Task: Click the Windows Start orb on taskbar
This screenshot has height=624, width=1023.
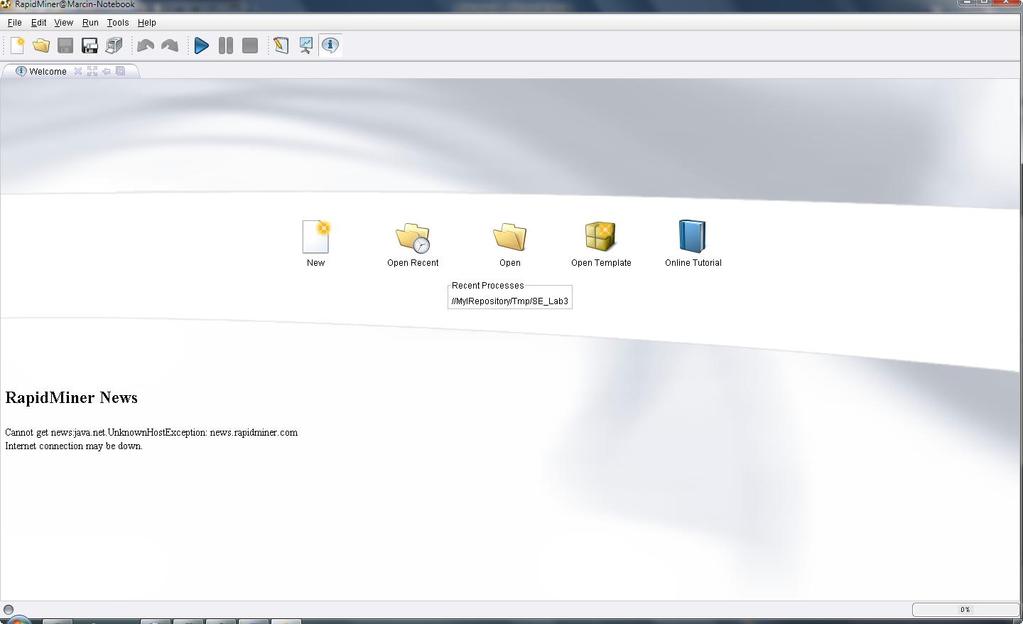Action: (18, 620)
